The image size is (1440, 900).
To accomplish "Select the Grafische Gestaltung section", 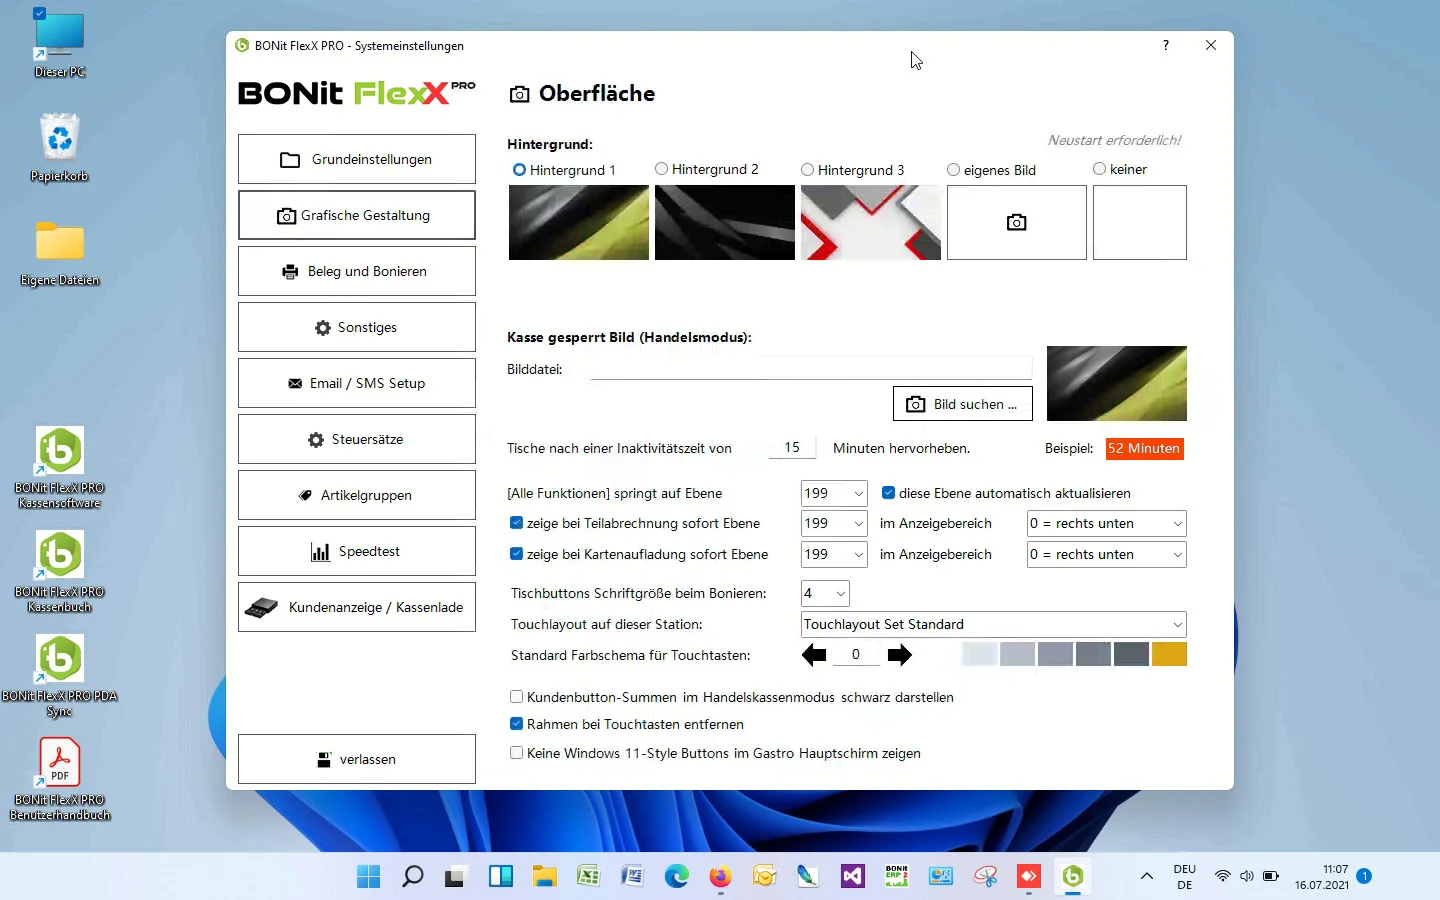I will [x=356, y=215].
